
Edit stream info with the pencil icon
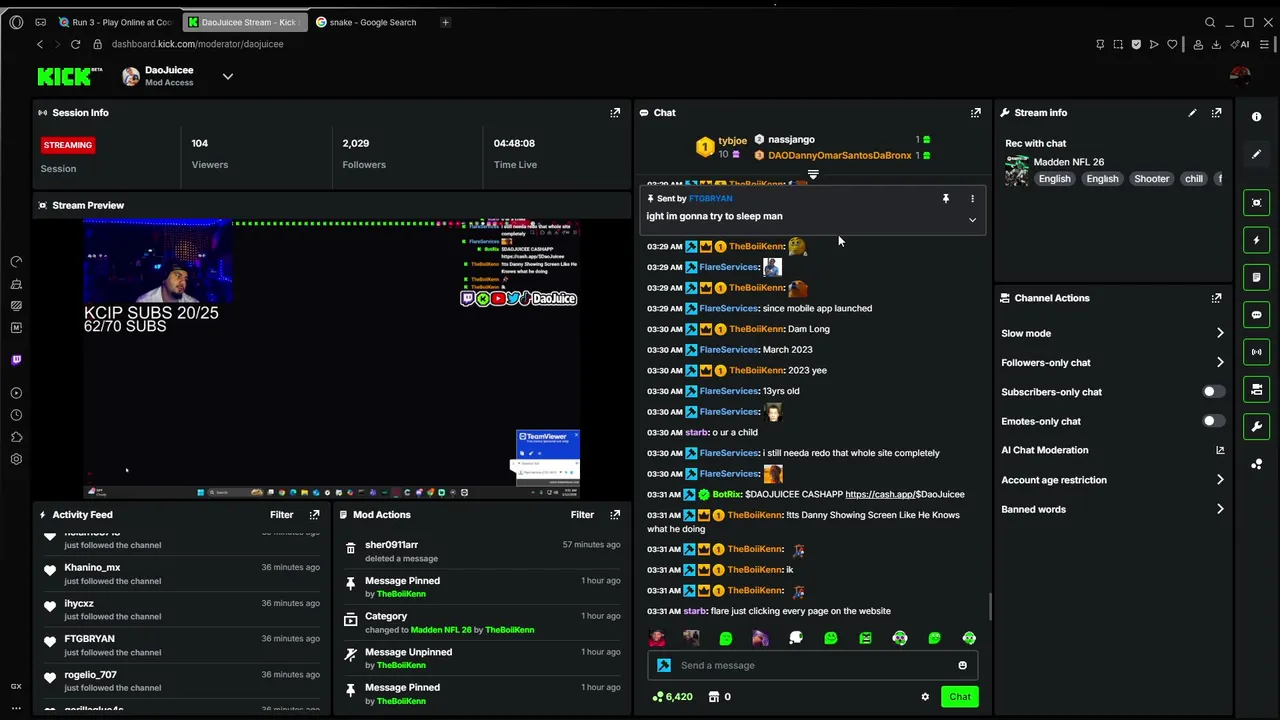tap(1192, 113)
